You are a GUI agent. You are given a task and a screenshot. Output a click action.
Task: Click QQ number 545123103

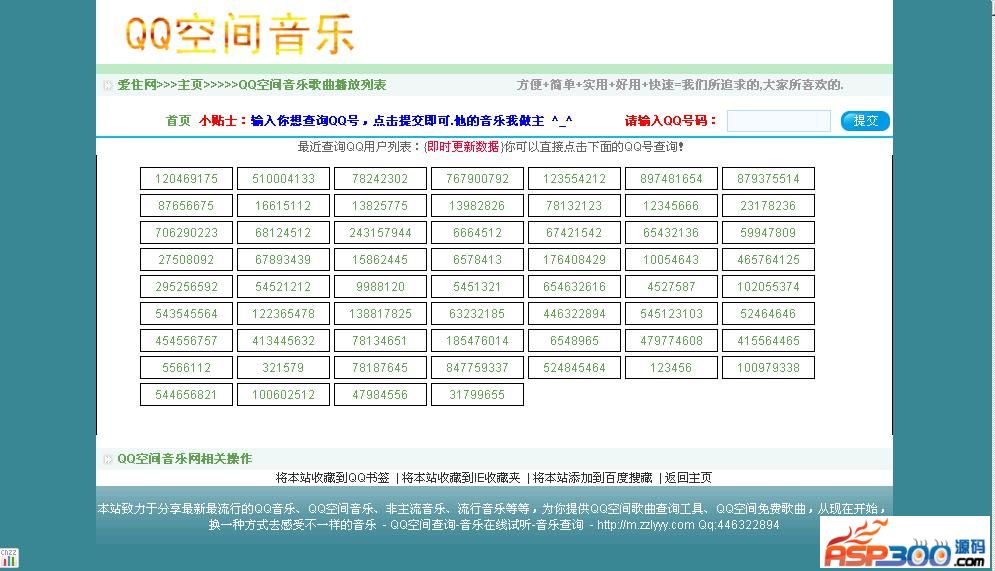672,314
